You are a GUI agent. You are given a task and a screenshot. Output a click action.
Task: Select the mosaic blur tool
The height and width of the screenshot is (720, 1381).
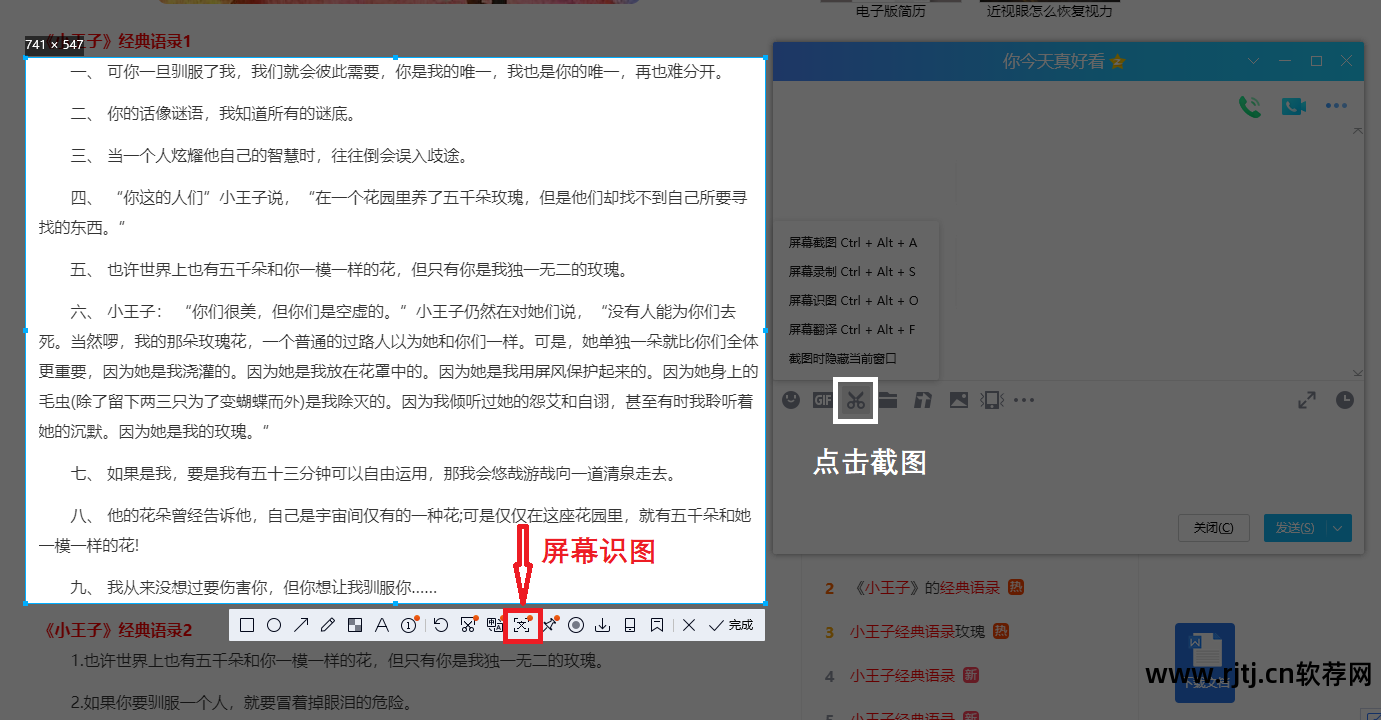point(354,626)
